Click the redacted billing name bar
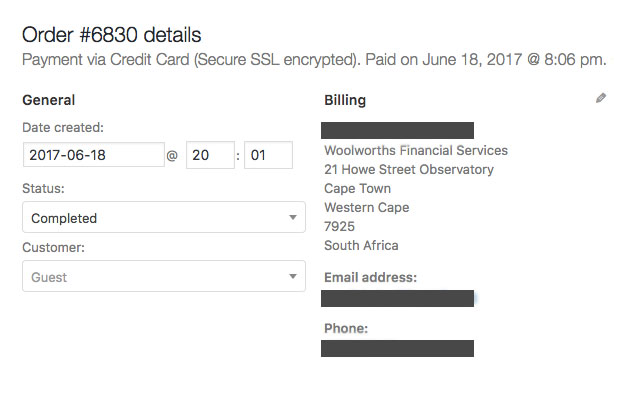This screenshot has width=624, height=401. 397,130
